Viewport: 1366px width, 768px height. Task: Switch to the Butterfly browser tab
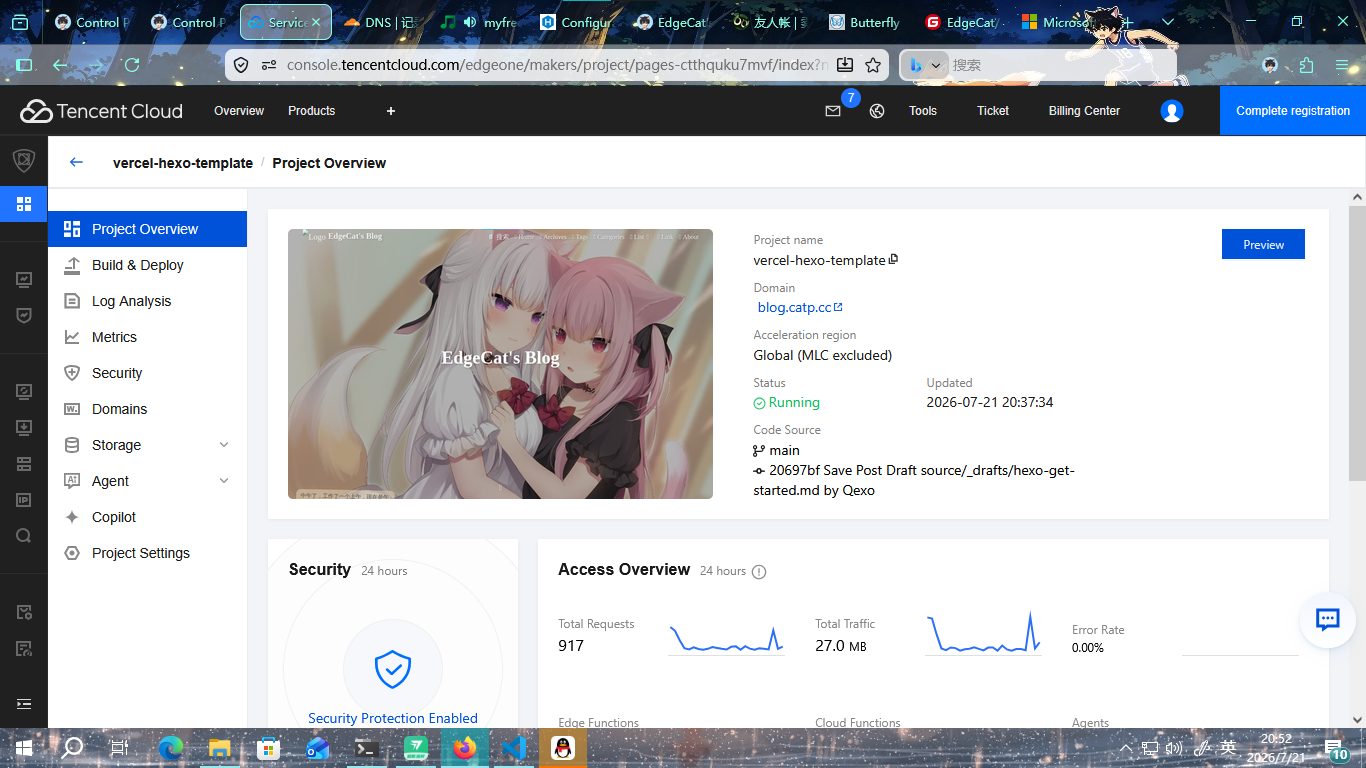click(865, 22)
